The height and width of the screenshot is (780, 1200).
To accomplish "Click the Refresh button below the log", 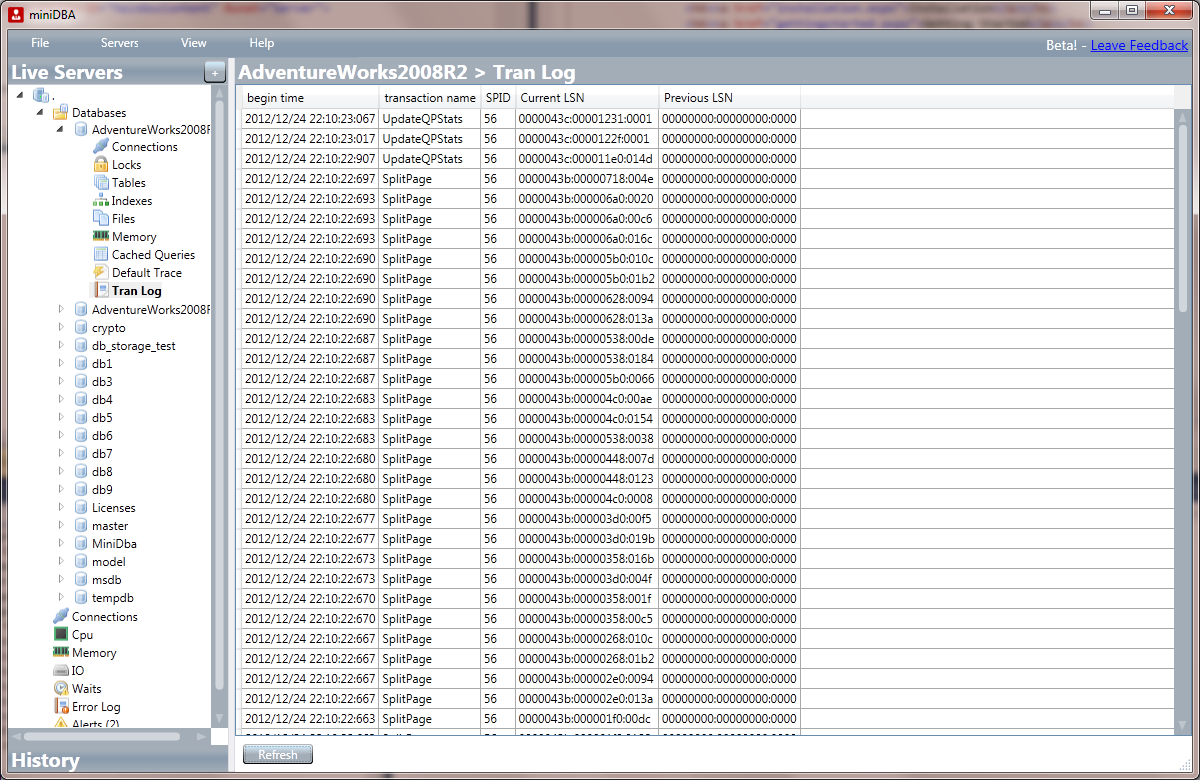I will (277, 754).
